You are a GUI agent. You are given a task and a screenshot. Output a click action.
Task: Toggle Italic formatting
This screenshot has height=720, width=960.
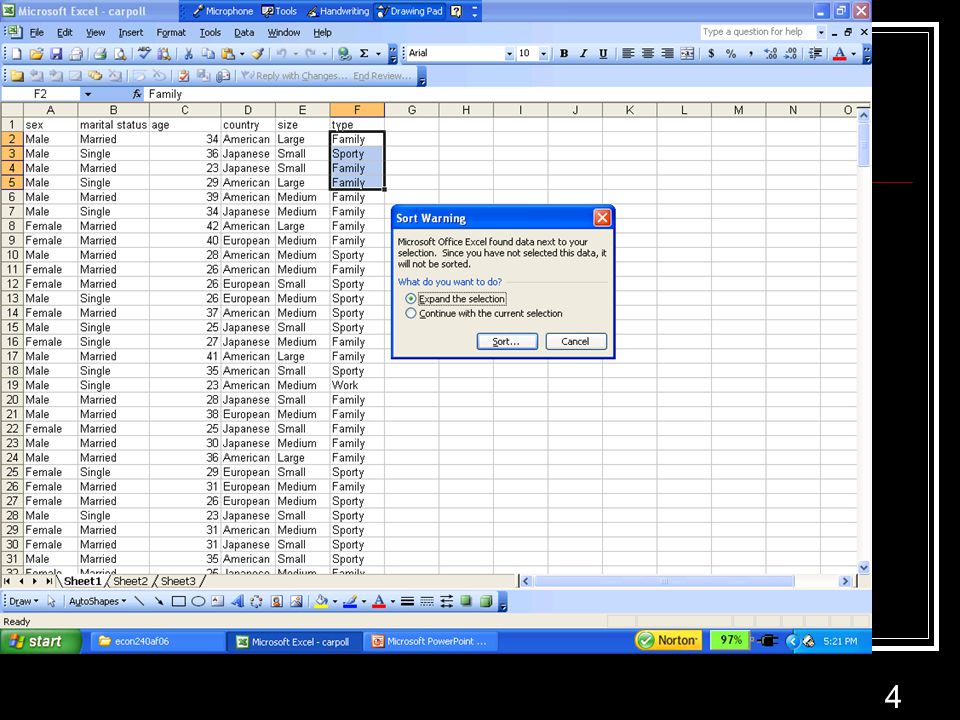click(x=583, y=54)
